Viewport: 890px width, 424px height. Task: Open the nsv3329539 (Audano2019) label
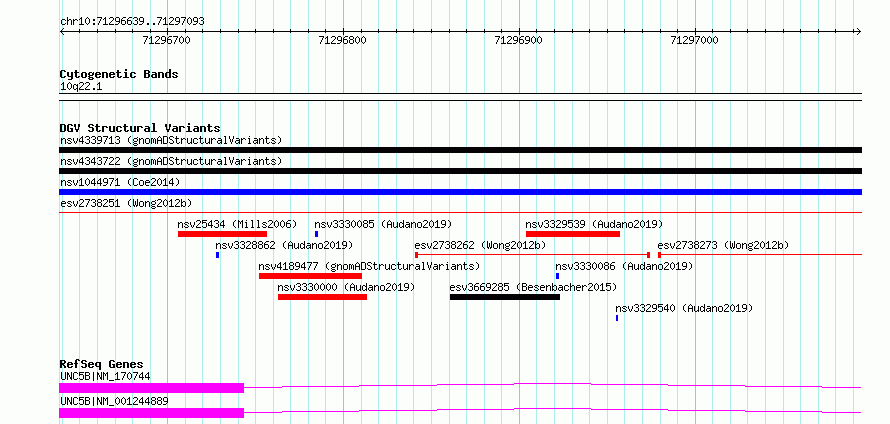pos(594,224)
